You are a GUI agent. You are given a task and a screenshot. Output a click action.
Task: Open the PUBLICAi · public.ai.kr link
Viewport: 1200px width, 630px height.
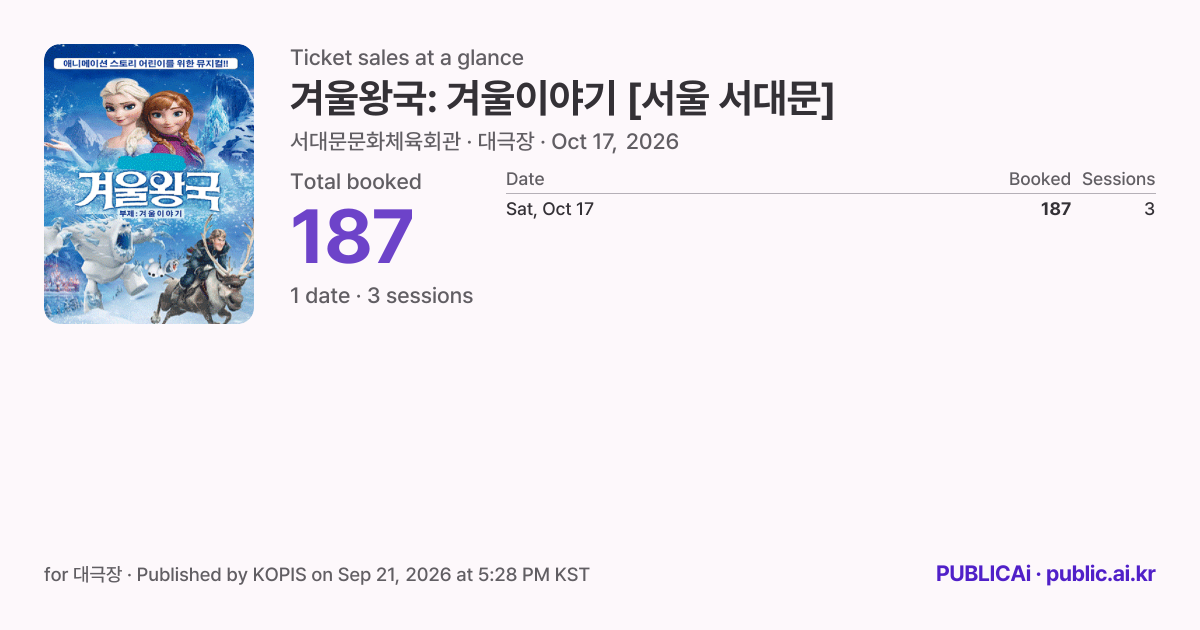click(x=1046, y=574)
